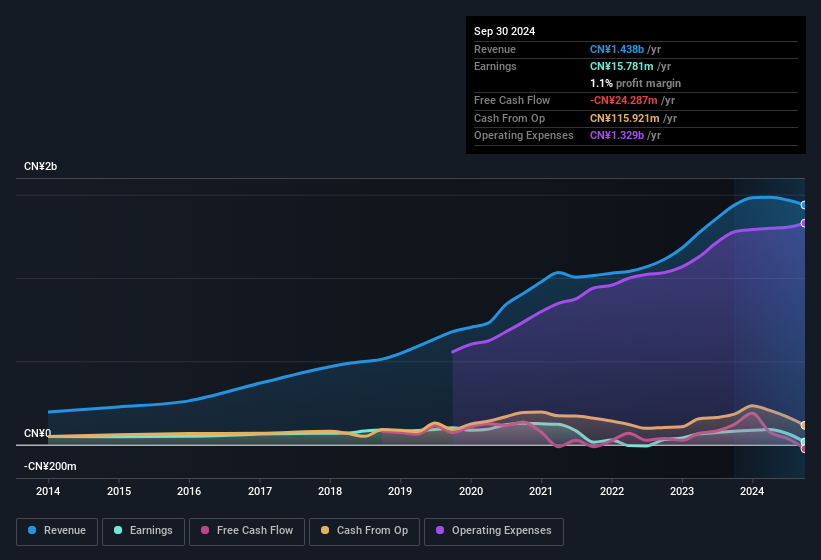Click the 2014 x-axis label

(x=48, y=491)
